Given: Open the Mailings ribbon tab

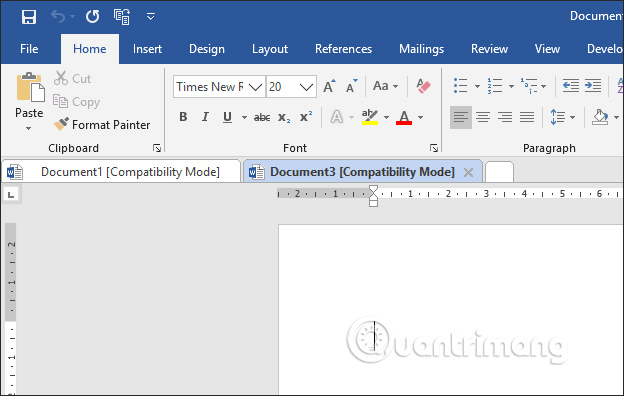Looking at the screenshot, I should [421, 49].
